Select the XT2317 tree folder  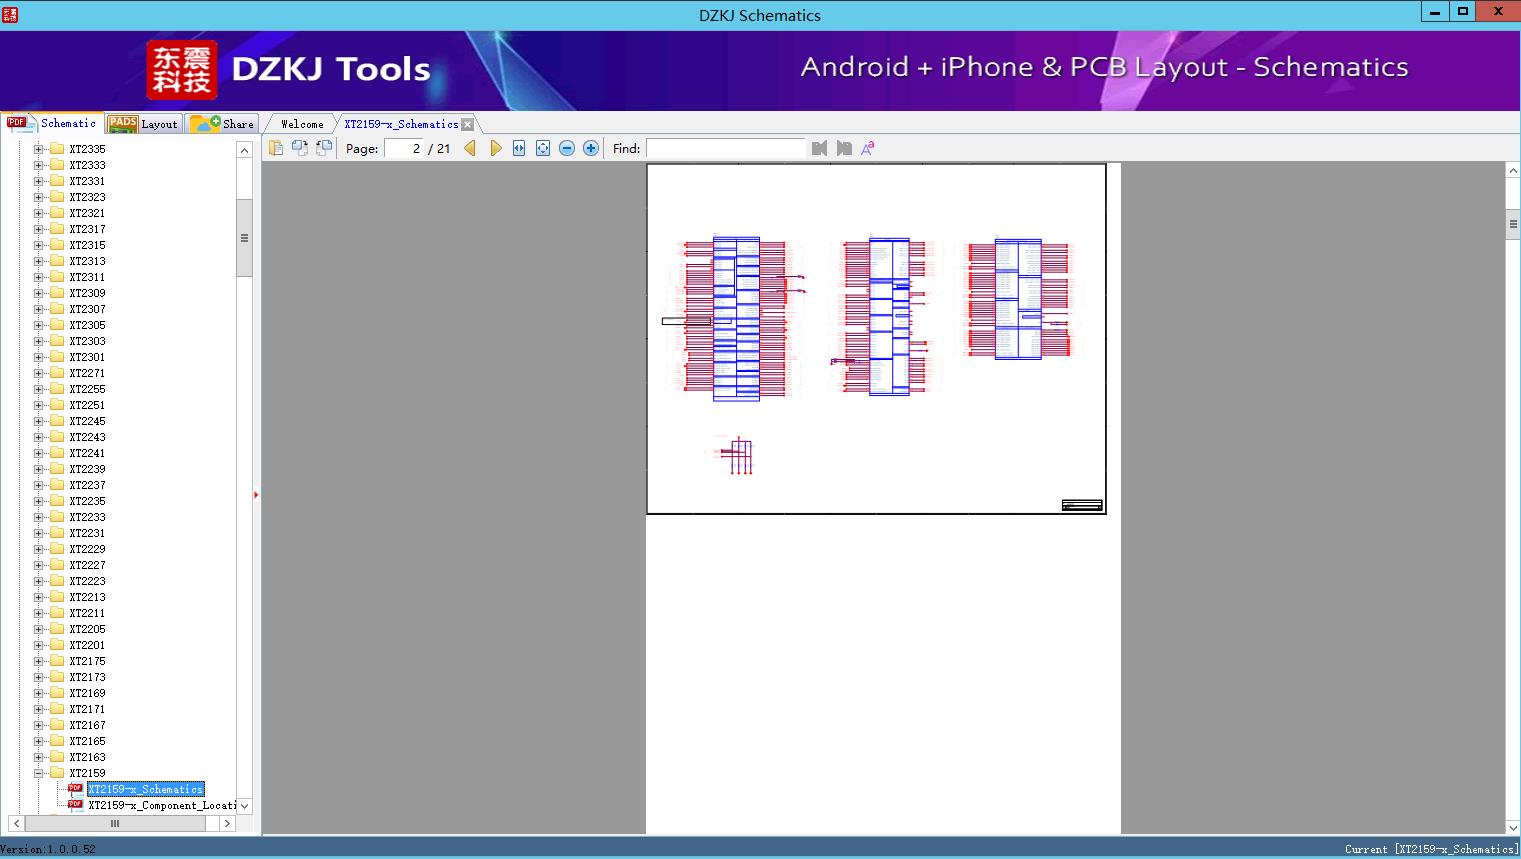[87, 229]
